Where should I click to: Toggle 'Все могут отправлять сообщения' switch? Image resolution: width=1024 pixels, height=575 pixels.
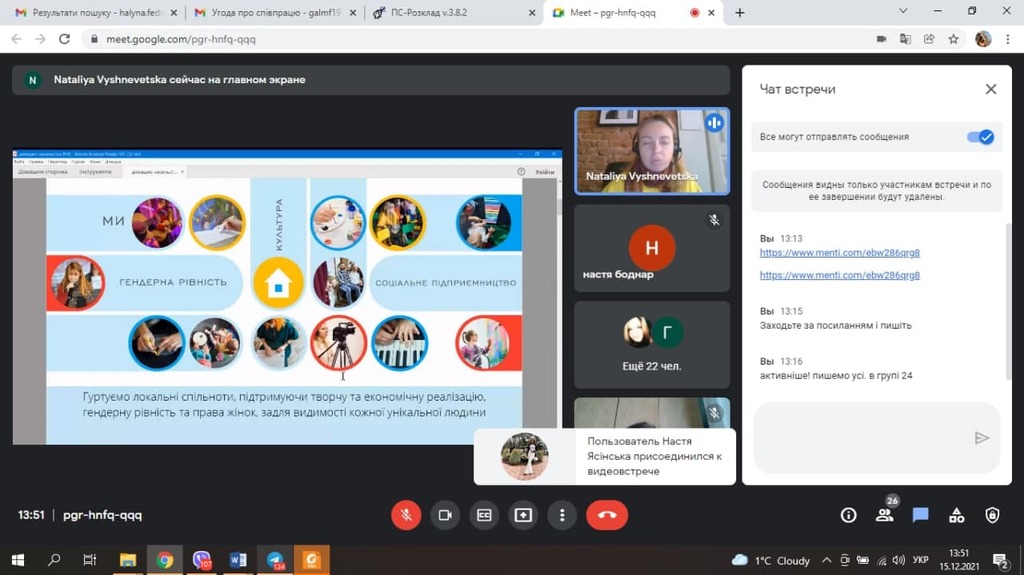click(x=981, y=137)
